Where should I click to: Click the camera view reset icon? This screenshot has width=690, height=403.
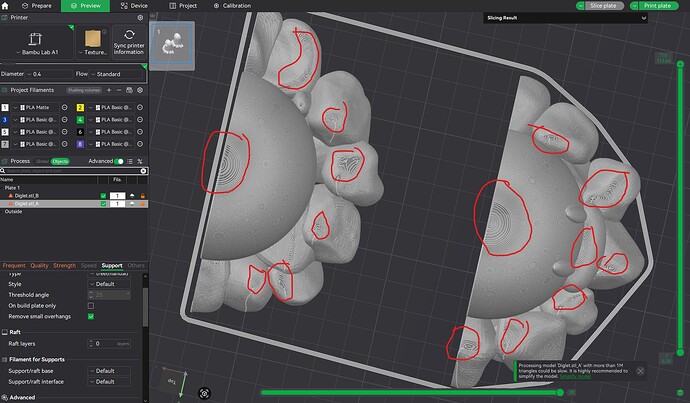pos(204,393)
